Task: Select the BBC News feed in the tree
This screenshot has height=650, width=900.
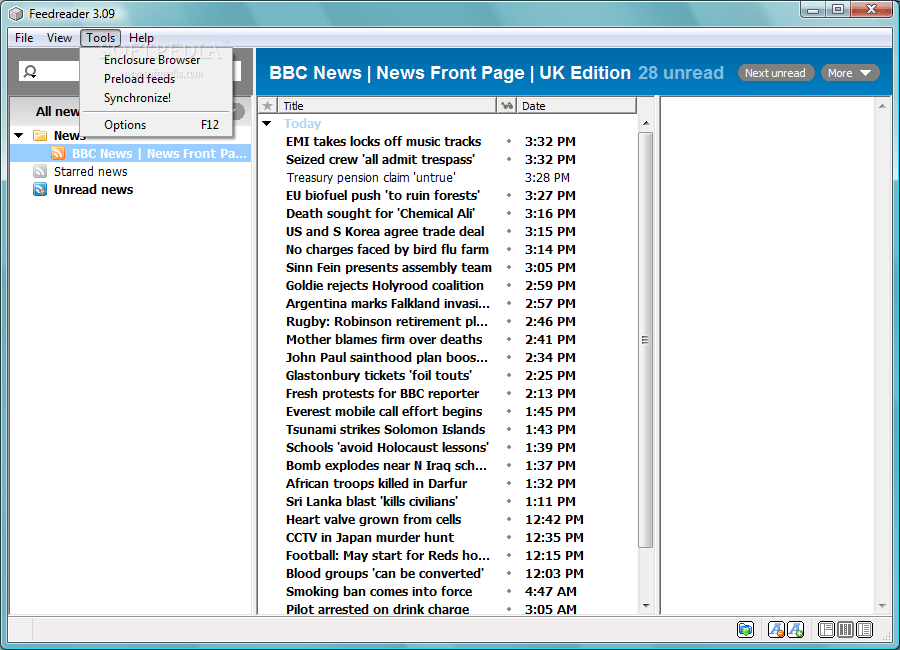Action: (x=159, y=153)
